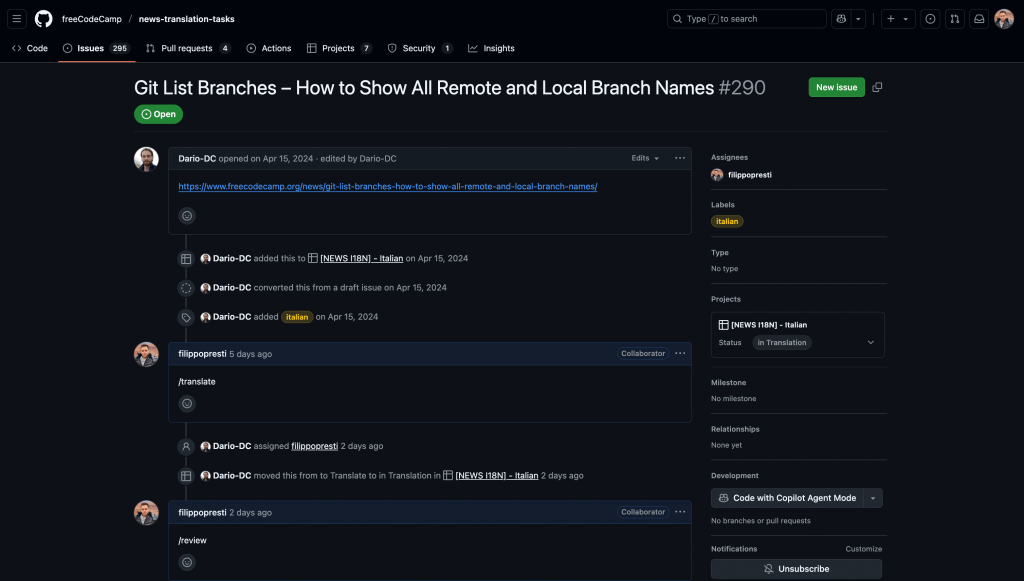Click Code with Copilot Agent Mode
Viewport: 1024px width, 581px height.
click(x=787, y=498)
